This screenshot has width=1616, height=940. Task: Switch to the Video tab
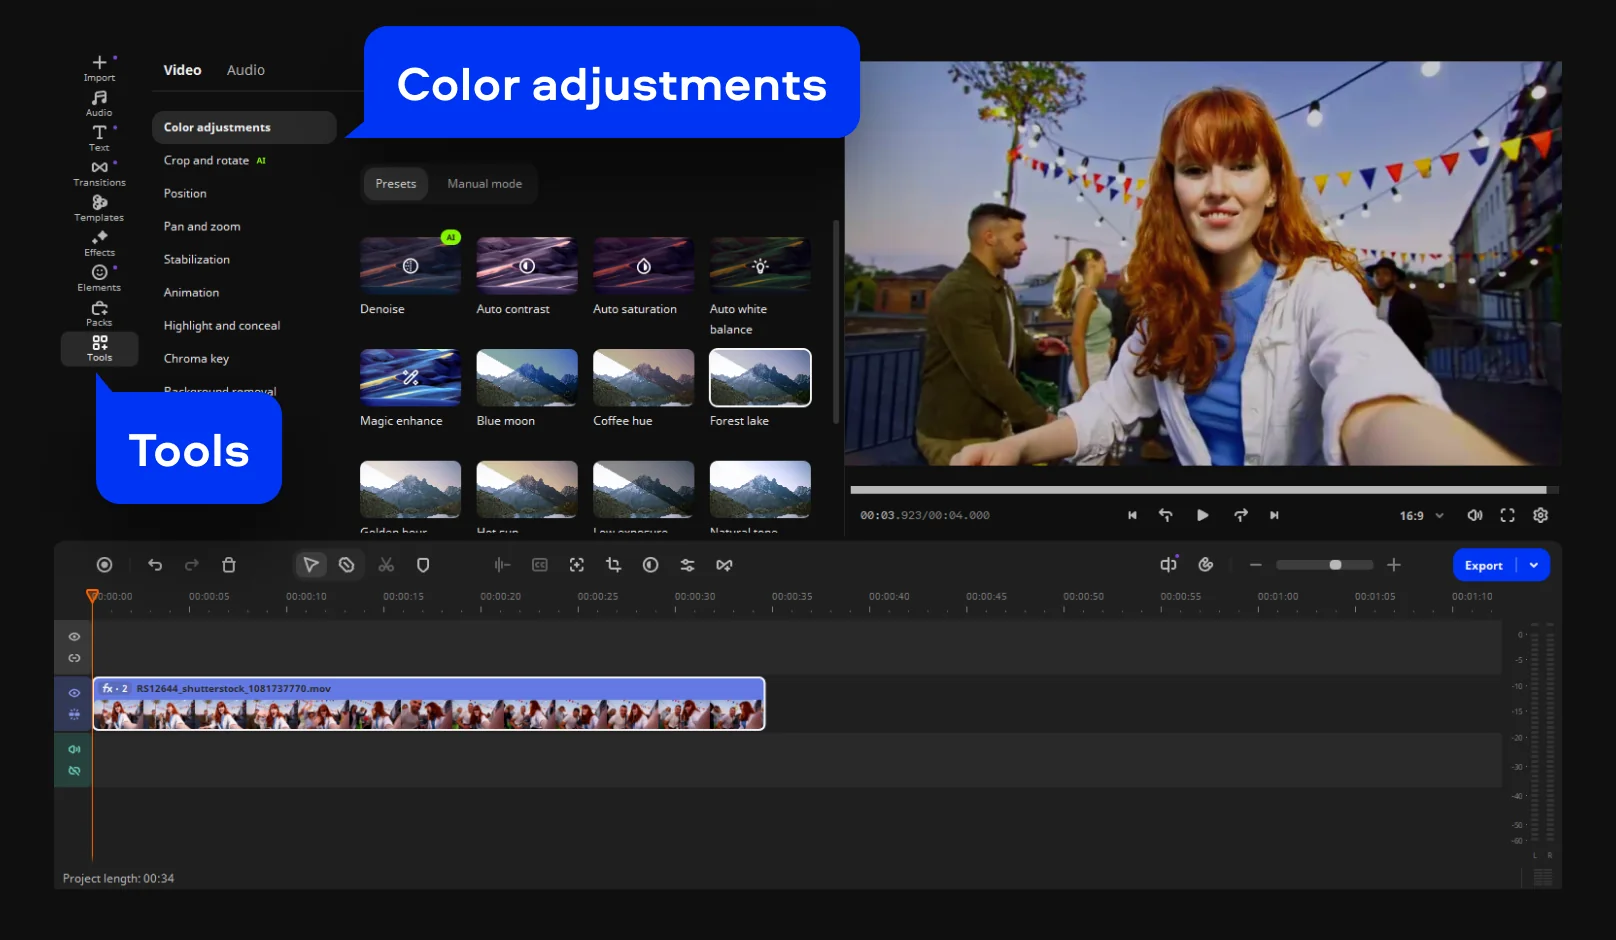point(182,70)
